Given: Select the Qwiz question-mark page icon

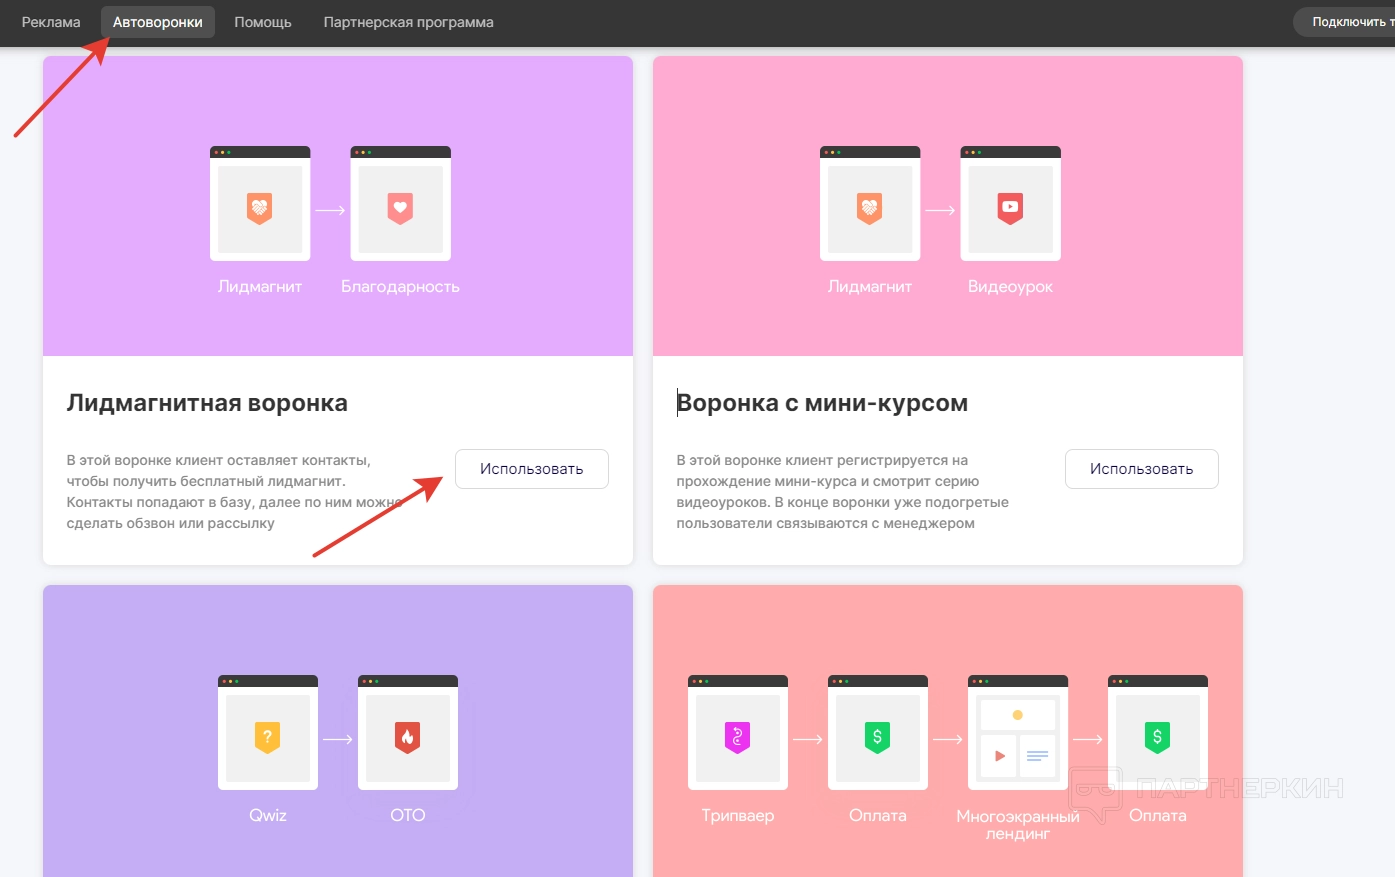Looking at the screenshot, I should tap(268, 733).
